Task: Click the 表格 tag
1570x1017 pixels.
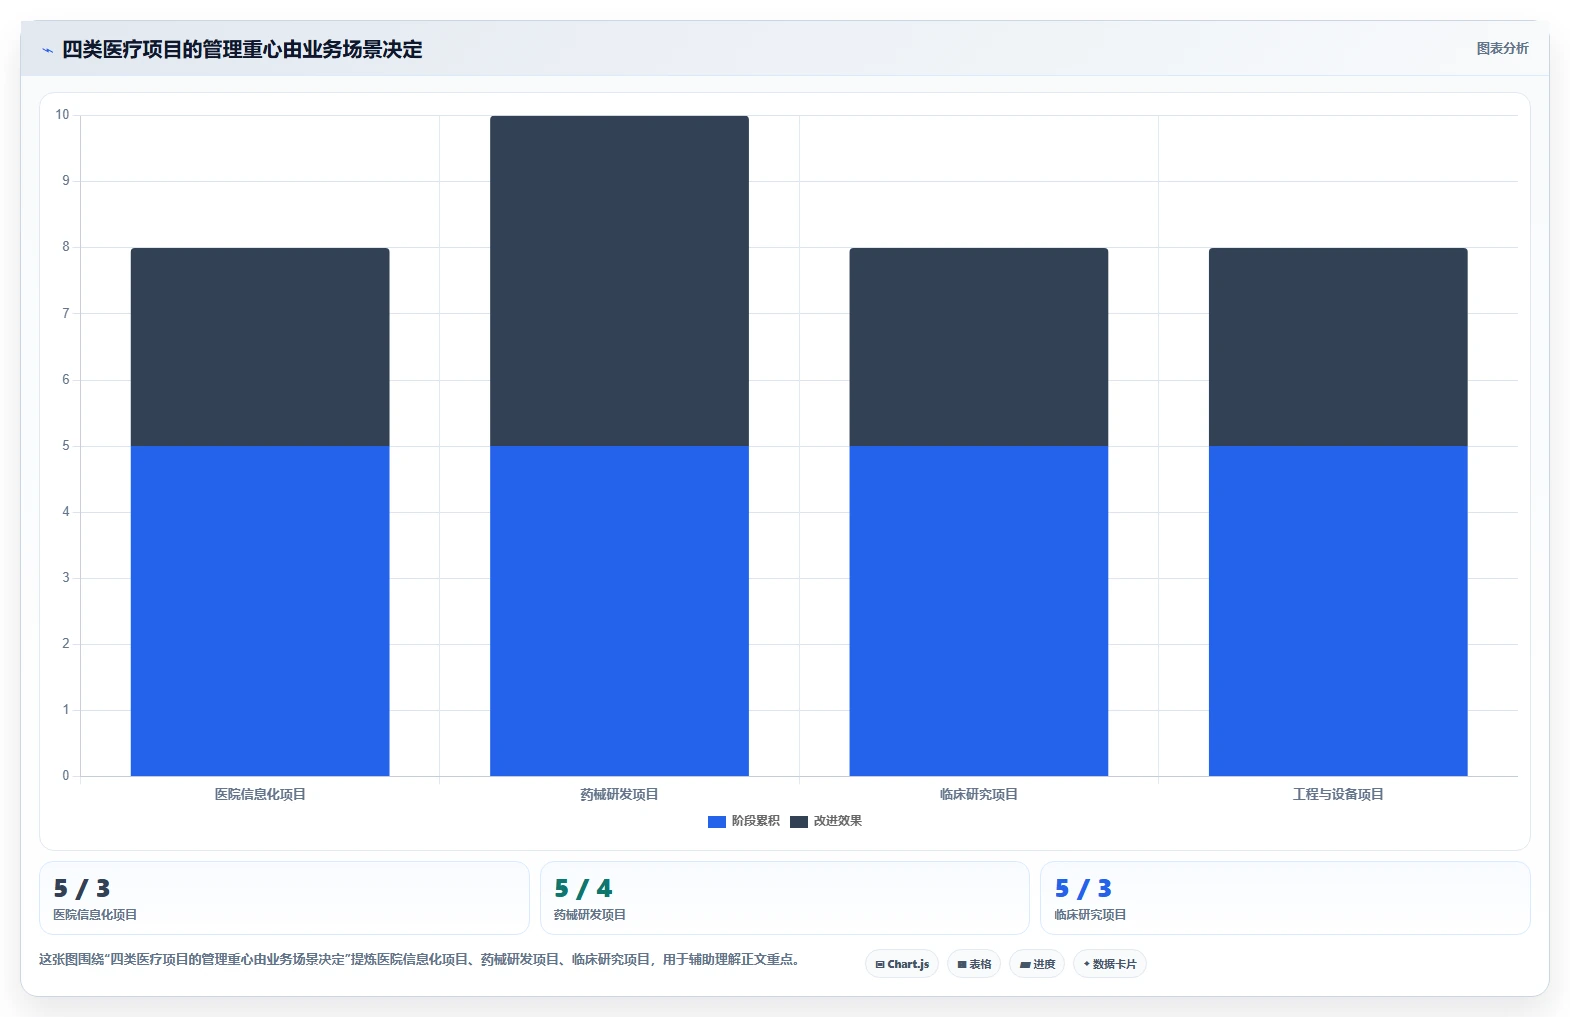Action: tap(974, 964)
